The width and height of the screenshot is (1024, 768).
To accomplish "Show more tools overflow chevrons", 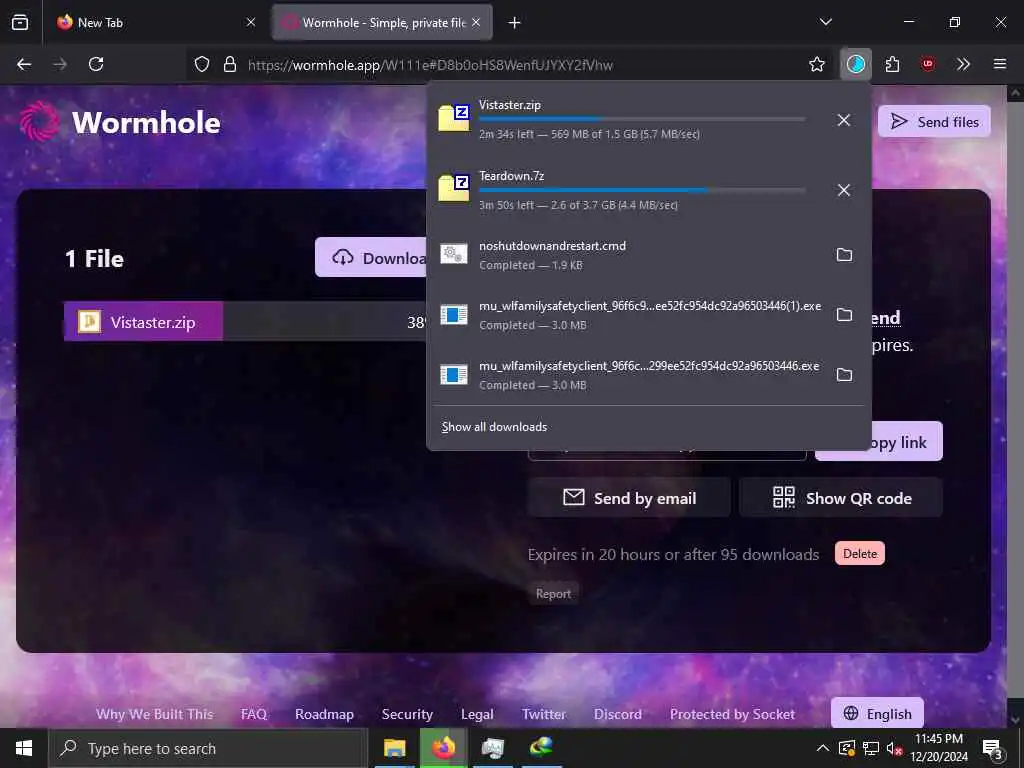I will (x=963, y=64).
